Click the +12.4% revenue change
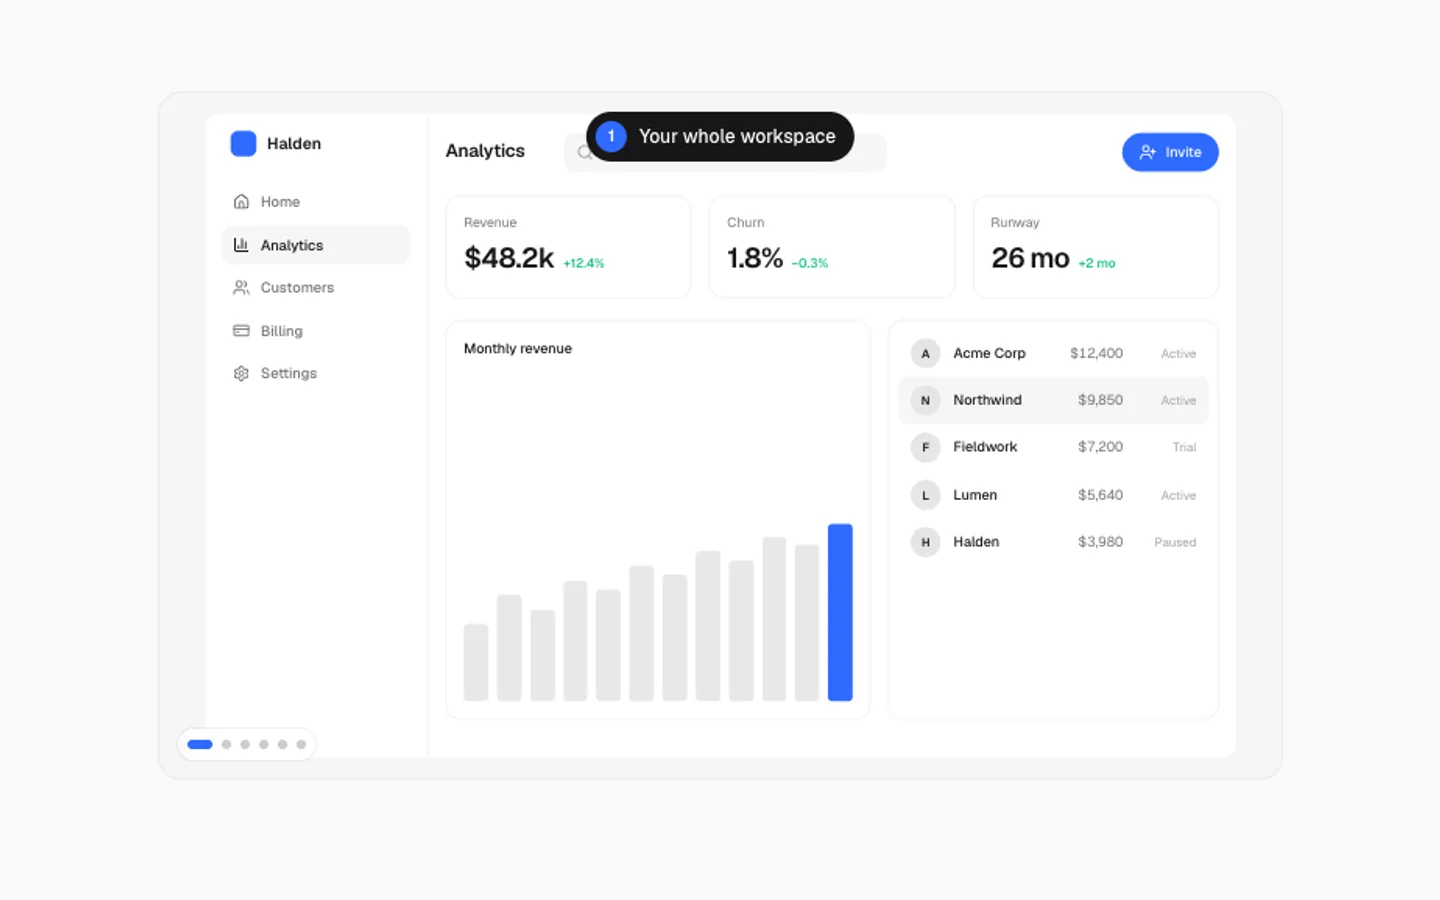Screen dimensions: 1440x900 (584, 263)
